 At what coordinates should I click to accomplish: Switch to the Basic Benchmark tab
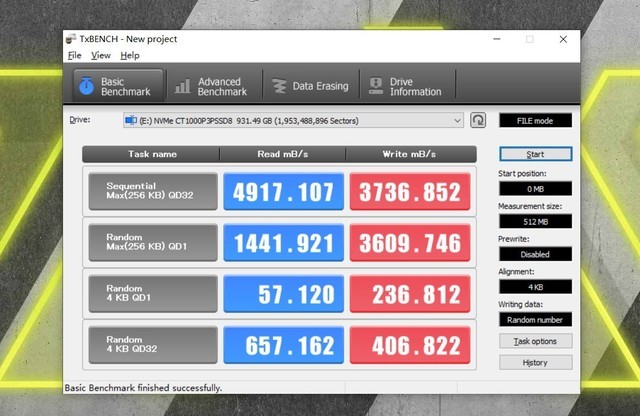[118, 86]
